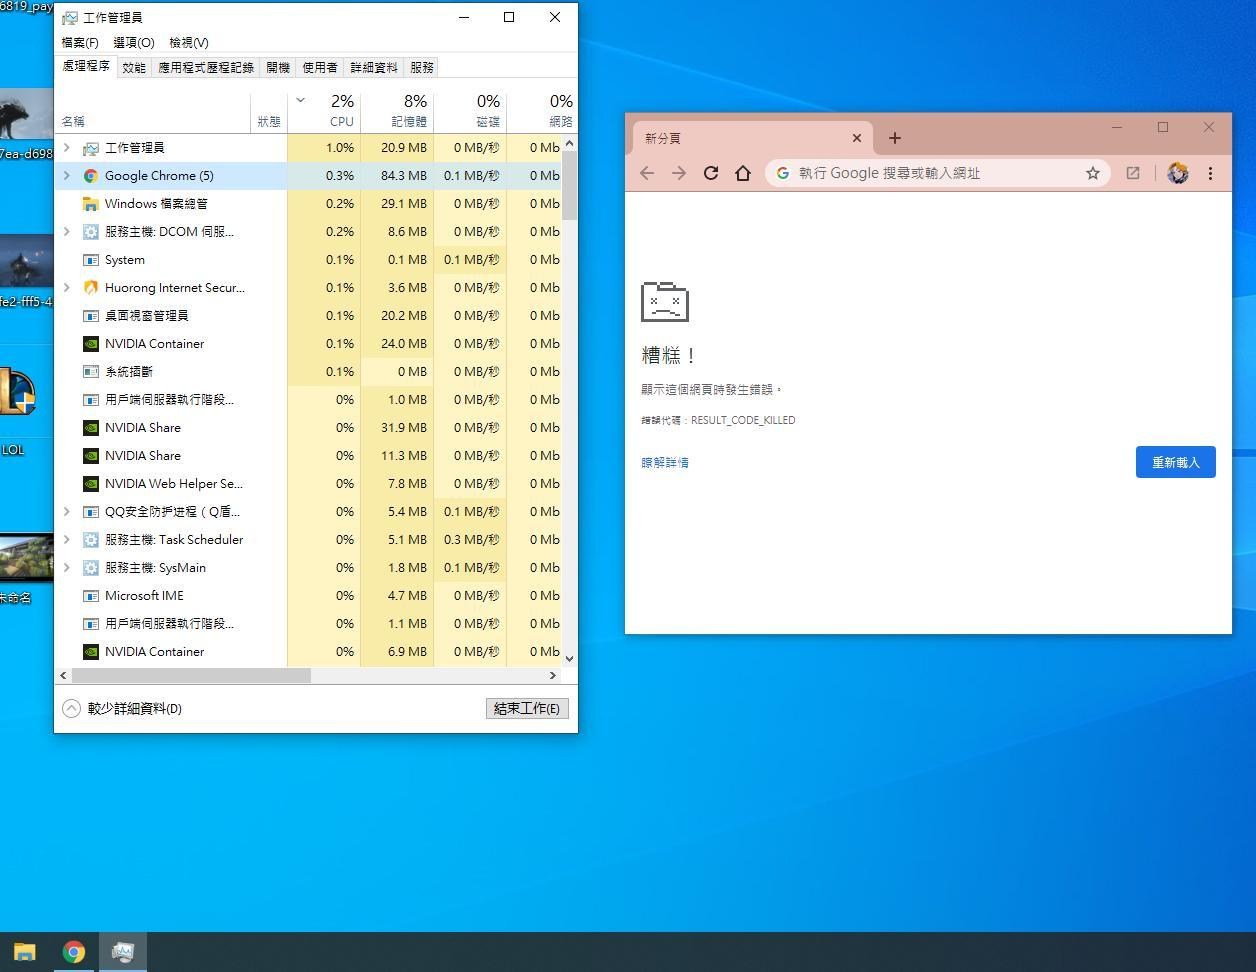Click the 重新載入 button on the error page
The width and height of the screenshot is (1256, 972).
click(1175, 461)
